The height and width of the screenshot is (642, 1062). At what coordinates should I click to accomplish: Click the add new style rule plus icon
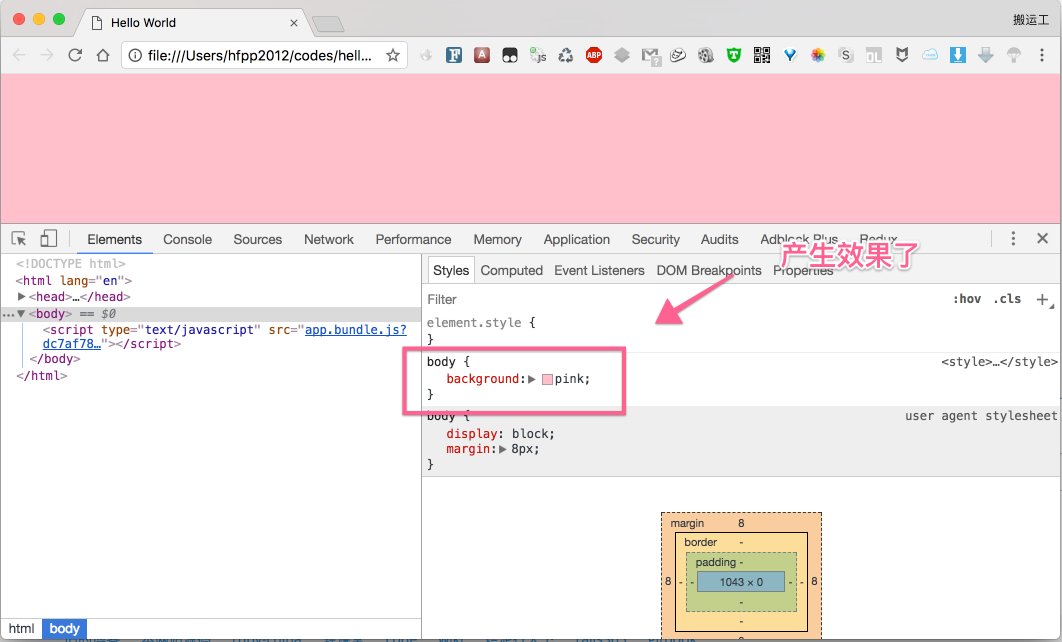(x=1042, y=299)
